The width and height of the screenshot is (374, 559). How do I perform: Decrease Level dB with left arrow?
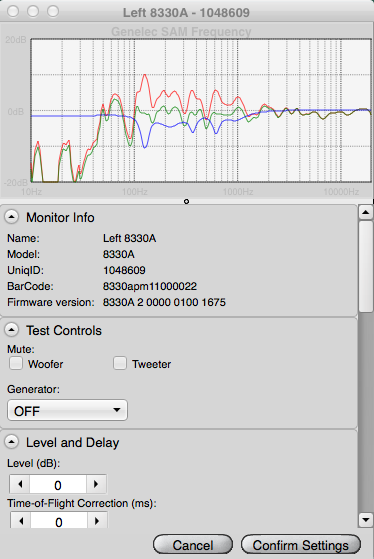point(20,484)
